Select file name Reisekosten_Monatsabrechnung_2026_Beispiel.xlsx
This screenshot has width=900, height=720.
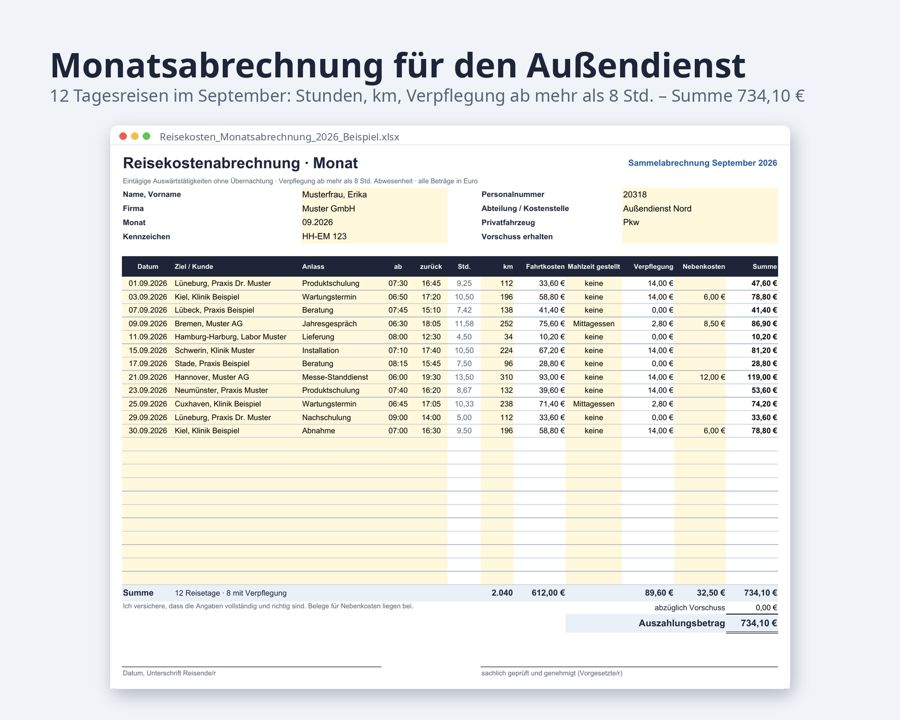(x=280, y=137)
